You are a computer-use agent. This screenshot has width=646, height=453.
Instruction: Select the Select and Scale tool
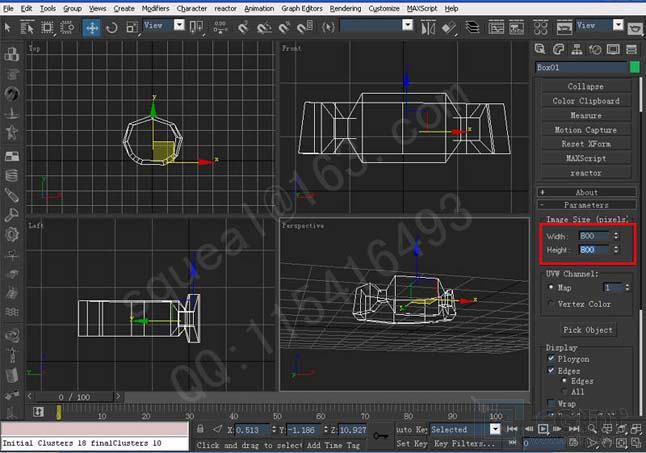(132, 28)
